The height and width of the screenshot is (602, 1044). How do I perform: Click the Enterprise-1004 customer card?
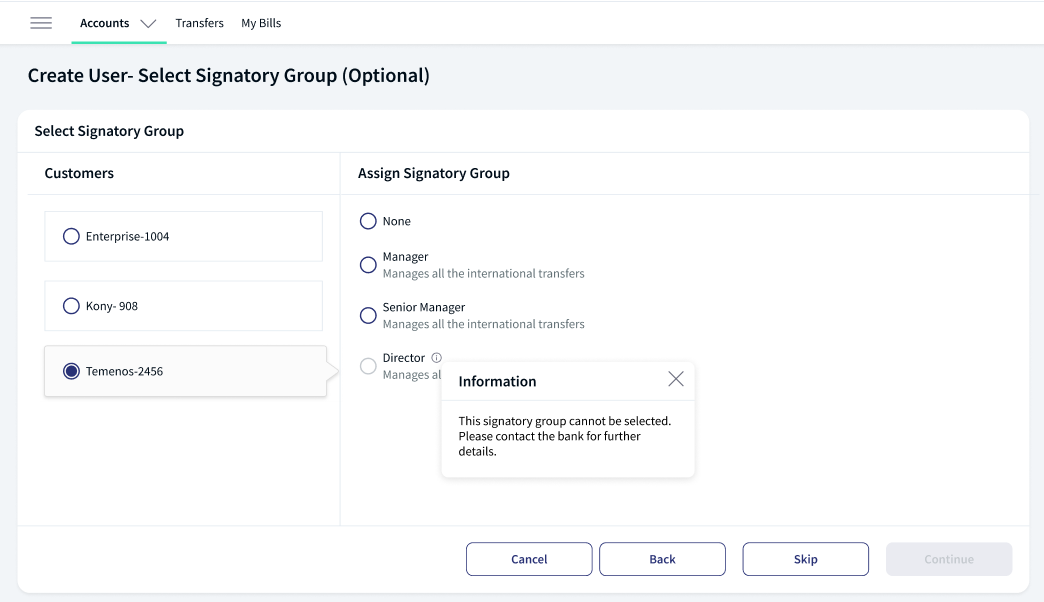pos(184,236)
